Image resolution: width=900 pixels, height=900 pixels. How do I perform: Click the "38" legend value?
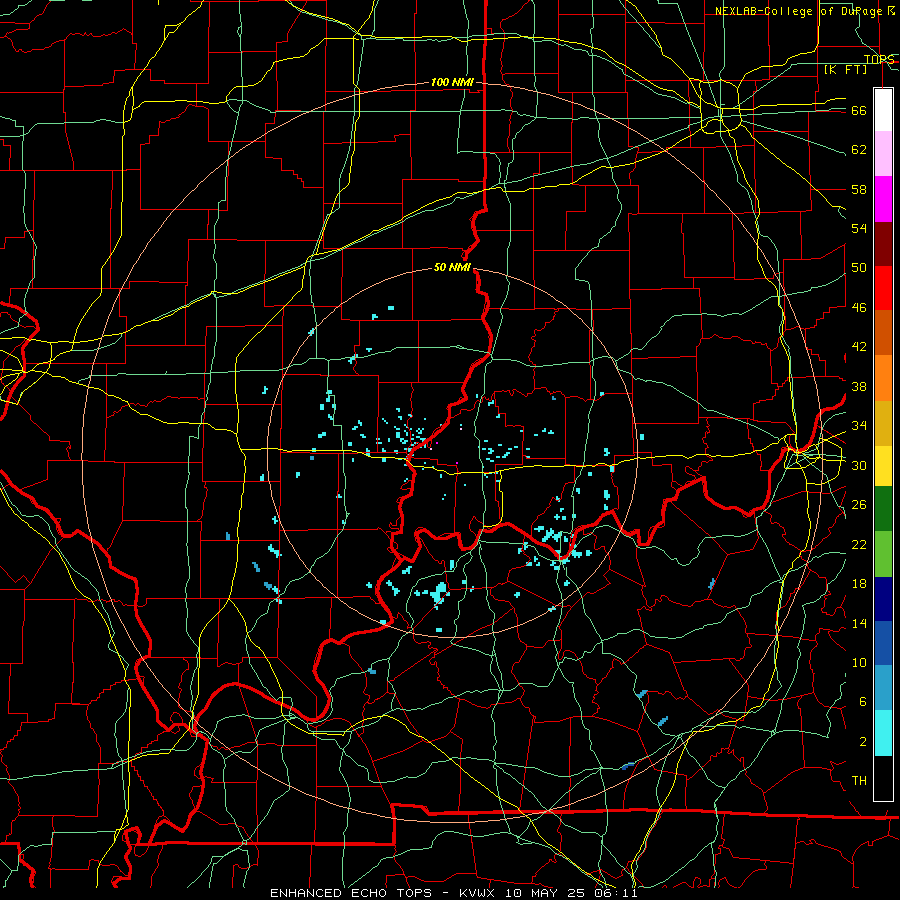(859, 386)
